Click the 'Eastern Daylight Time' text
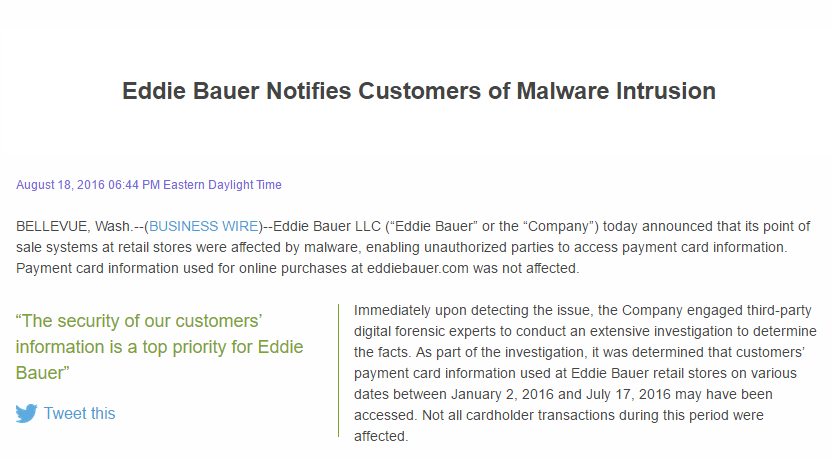This screenshot has height=459, width=833. point(222,185)
